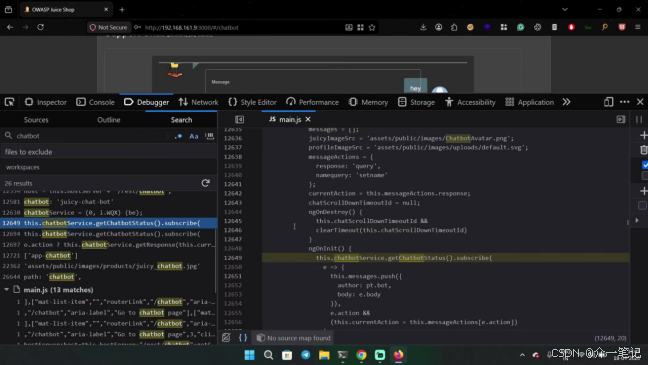
Task: Switch to the Memory panel
Action: (368, 102)
